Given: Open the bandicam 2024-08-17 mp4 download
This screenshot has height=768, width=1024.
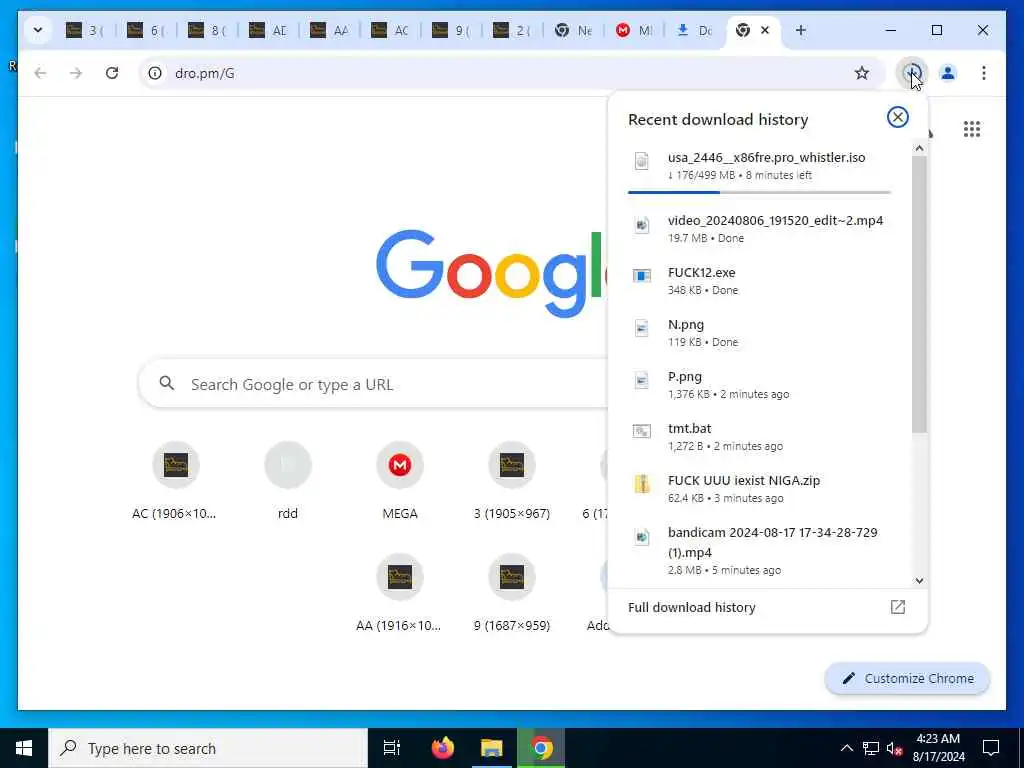Looking at the screenshot, I should tap(760, 551).
